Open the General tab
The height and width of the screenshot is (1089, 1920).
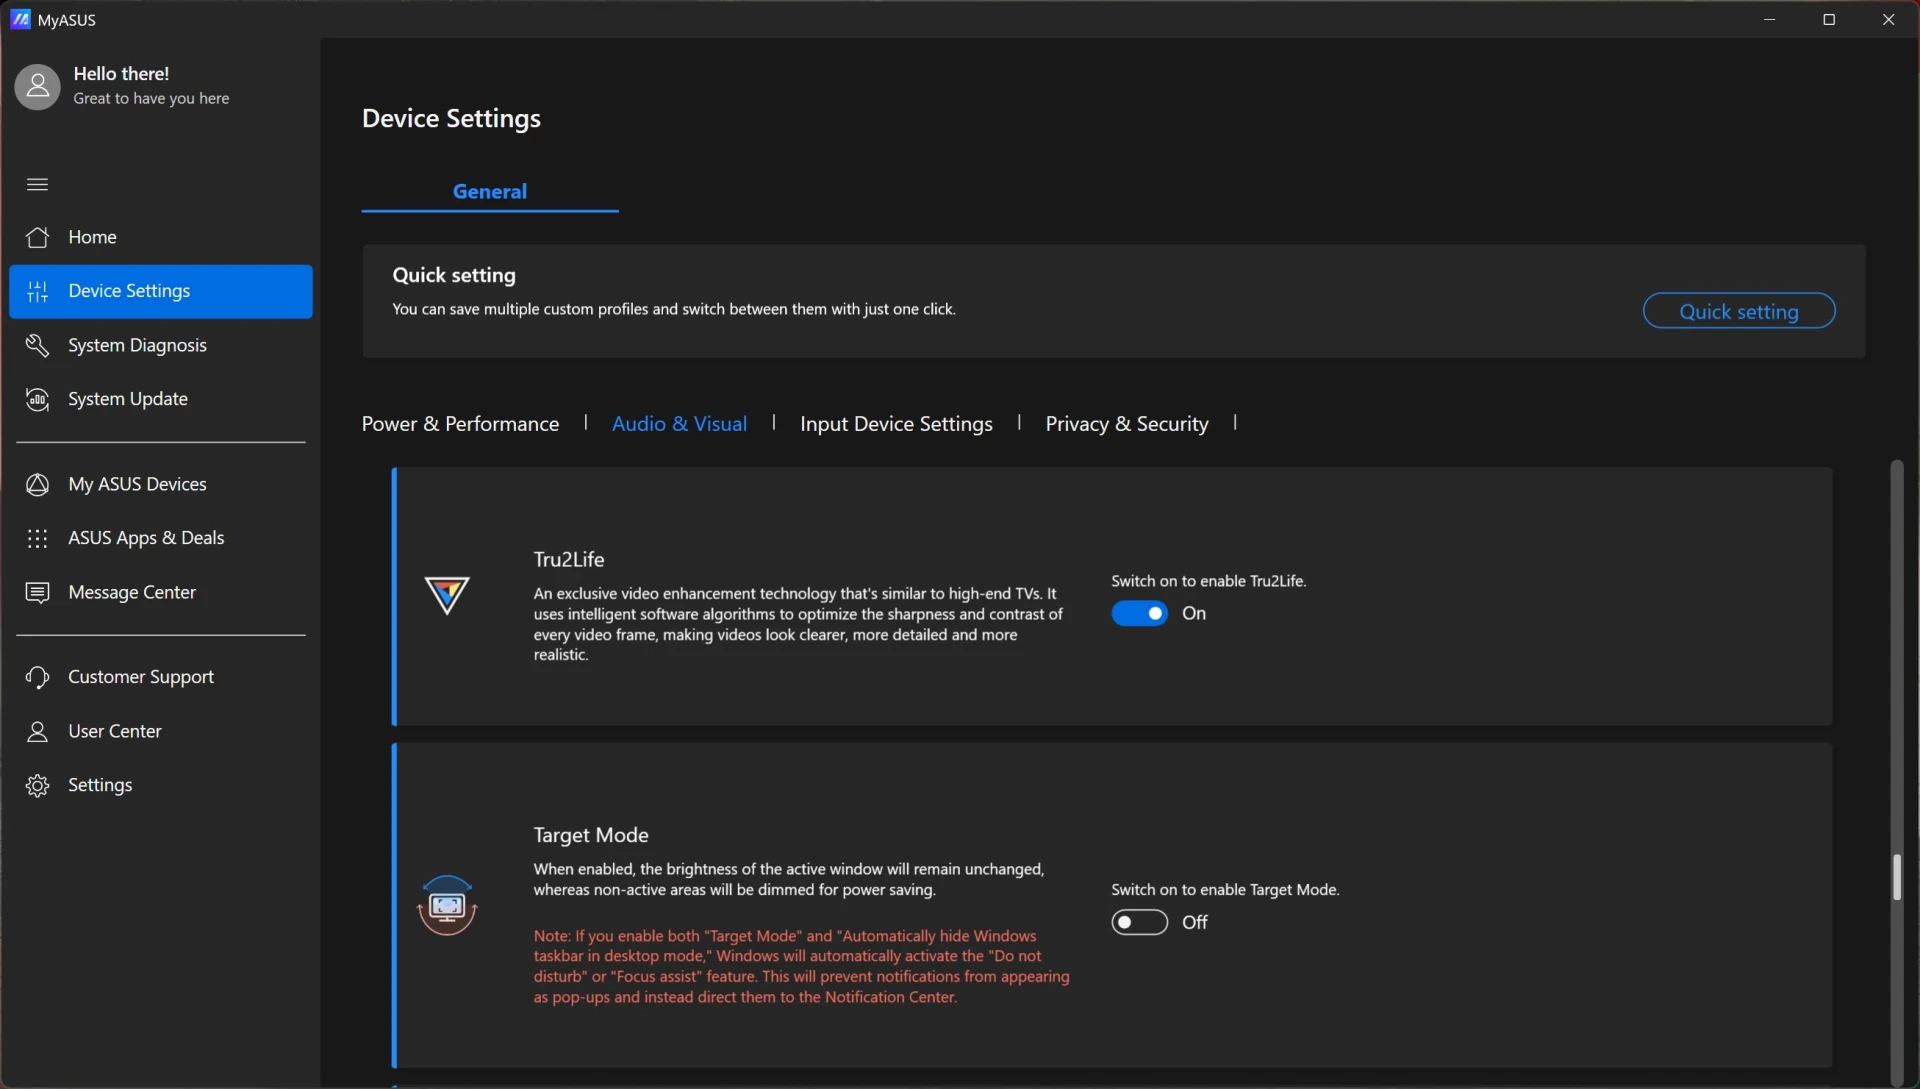[x=489, y=191]
